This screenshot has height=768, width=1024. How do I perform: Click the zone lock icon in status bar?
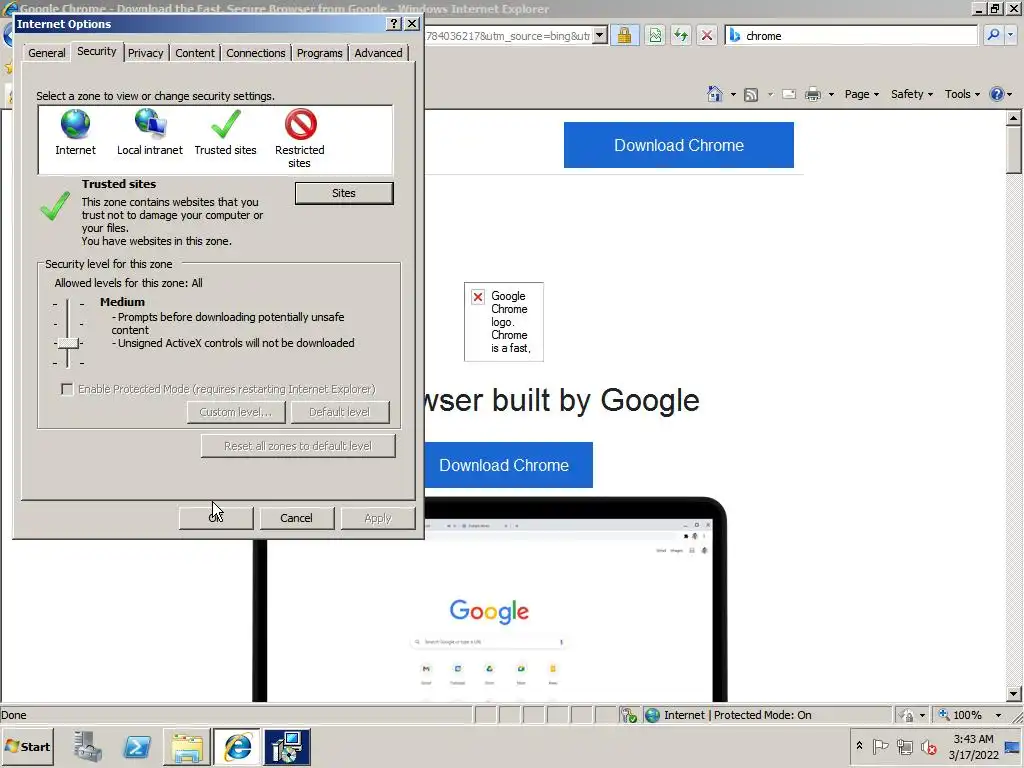[x=907, y=715]
